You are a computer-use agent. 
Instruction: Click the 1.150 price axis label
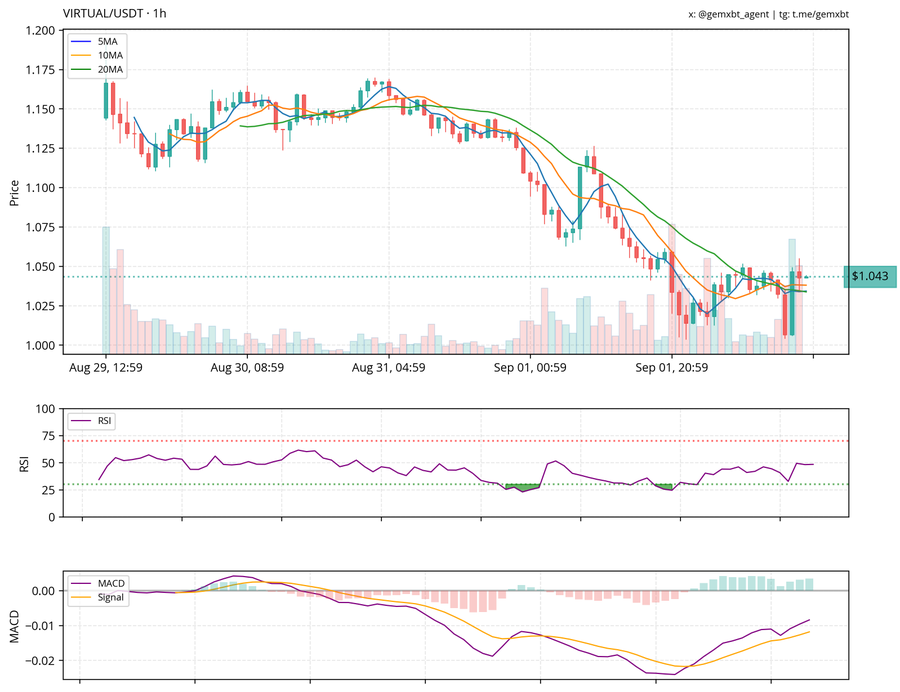pyautogui.click(x=40, y=109)
